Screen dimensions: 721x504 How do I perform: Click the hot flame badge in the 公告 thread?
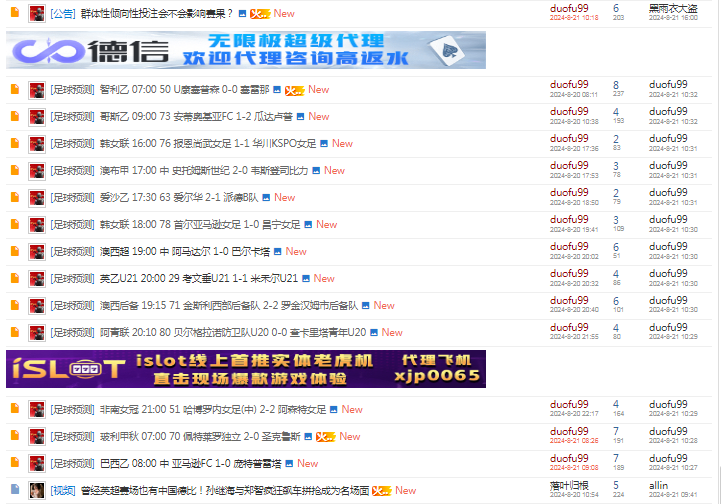pyautogui.click(x=260, y=14)
